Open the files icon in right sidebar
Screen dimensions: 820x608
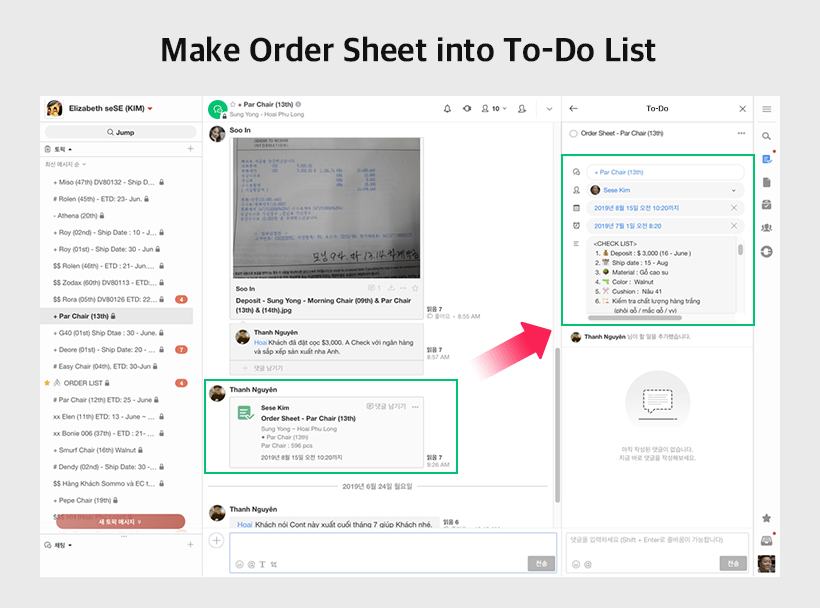[767, 182]
